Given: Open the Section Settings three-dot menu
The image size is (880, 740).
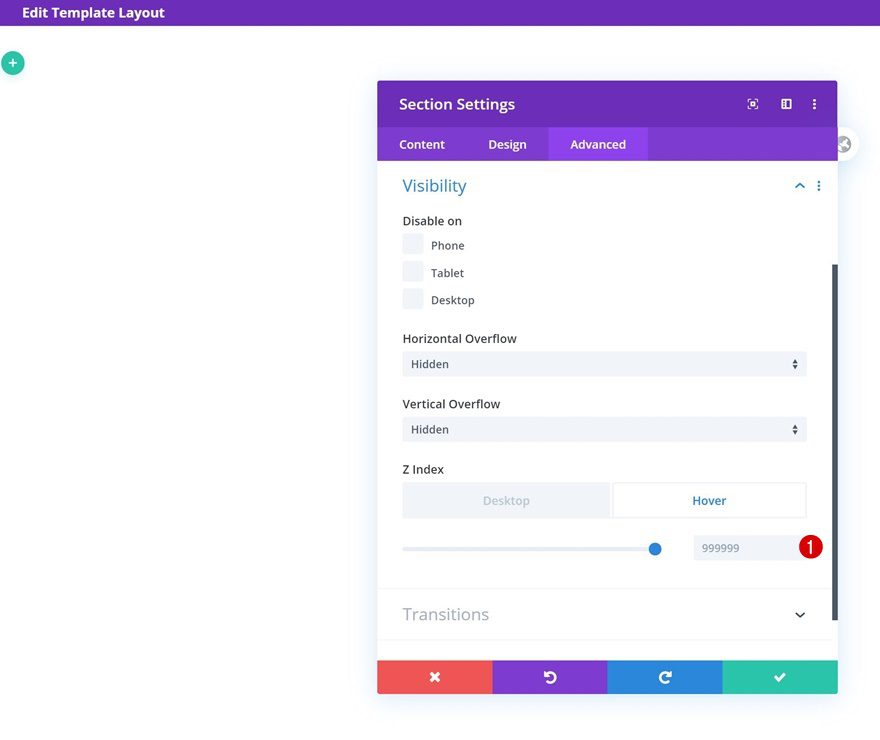Looking at the screenshot, I should (814, 104).
